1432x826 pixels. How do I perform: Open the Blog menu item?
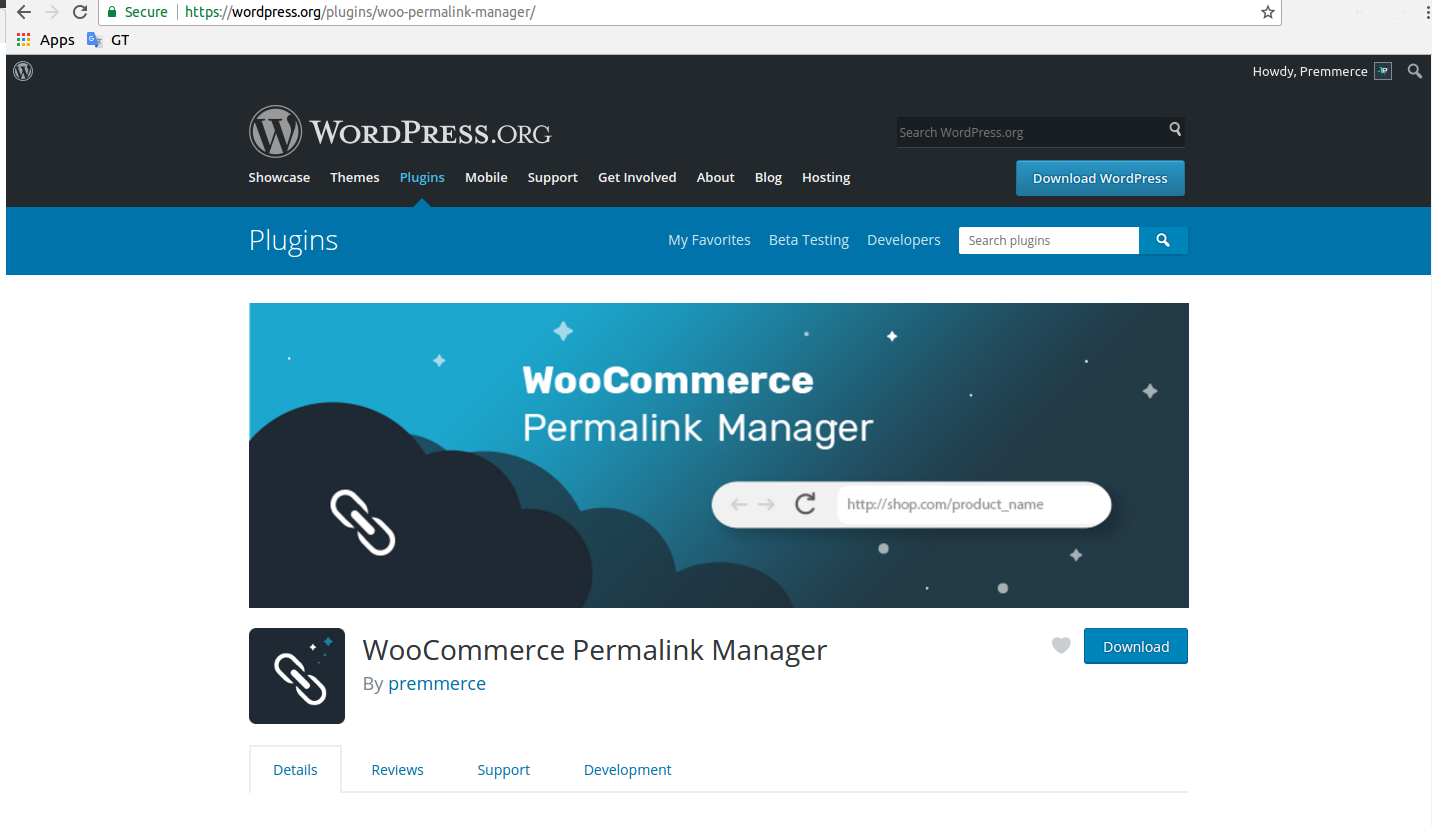(x=768, y=177)
